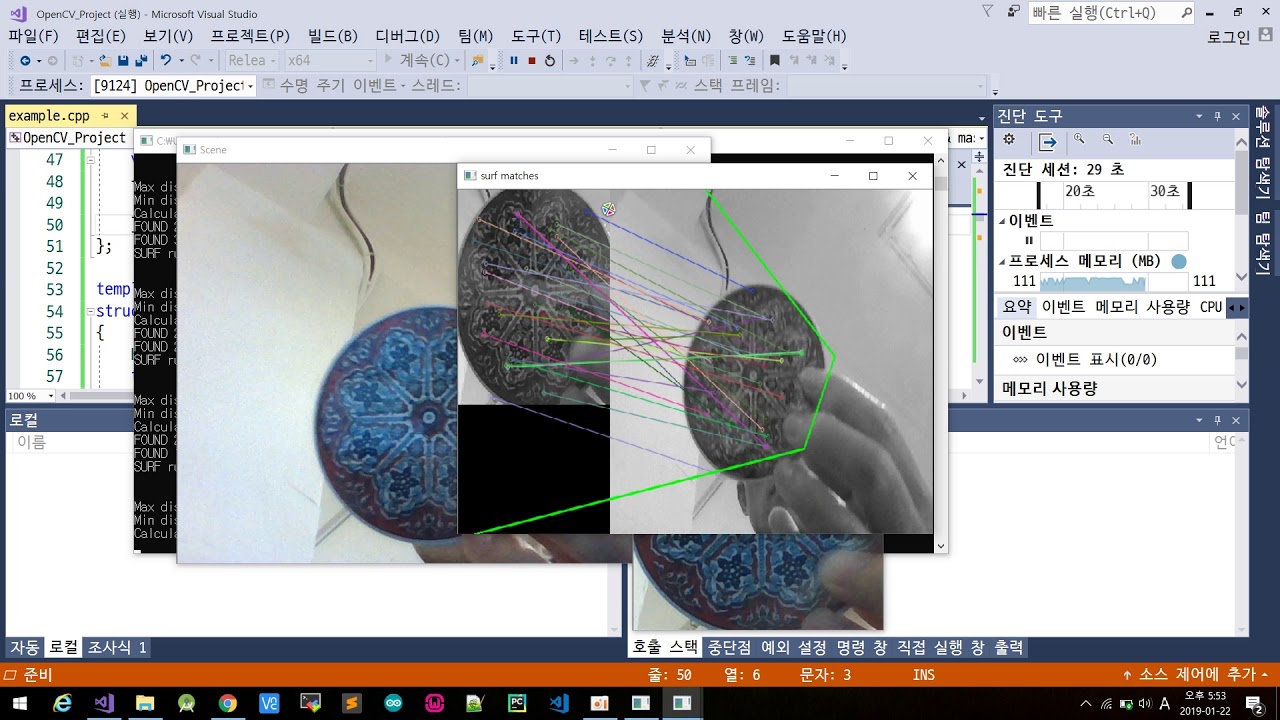
Task: Open the 빌드(B) menu
Action: [x=333, y=36]
